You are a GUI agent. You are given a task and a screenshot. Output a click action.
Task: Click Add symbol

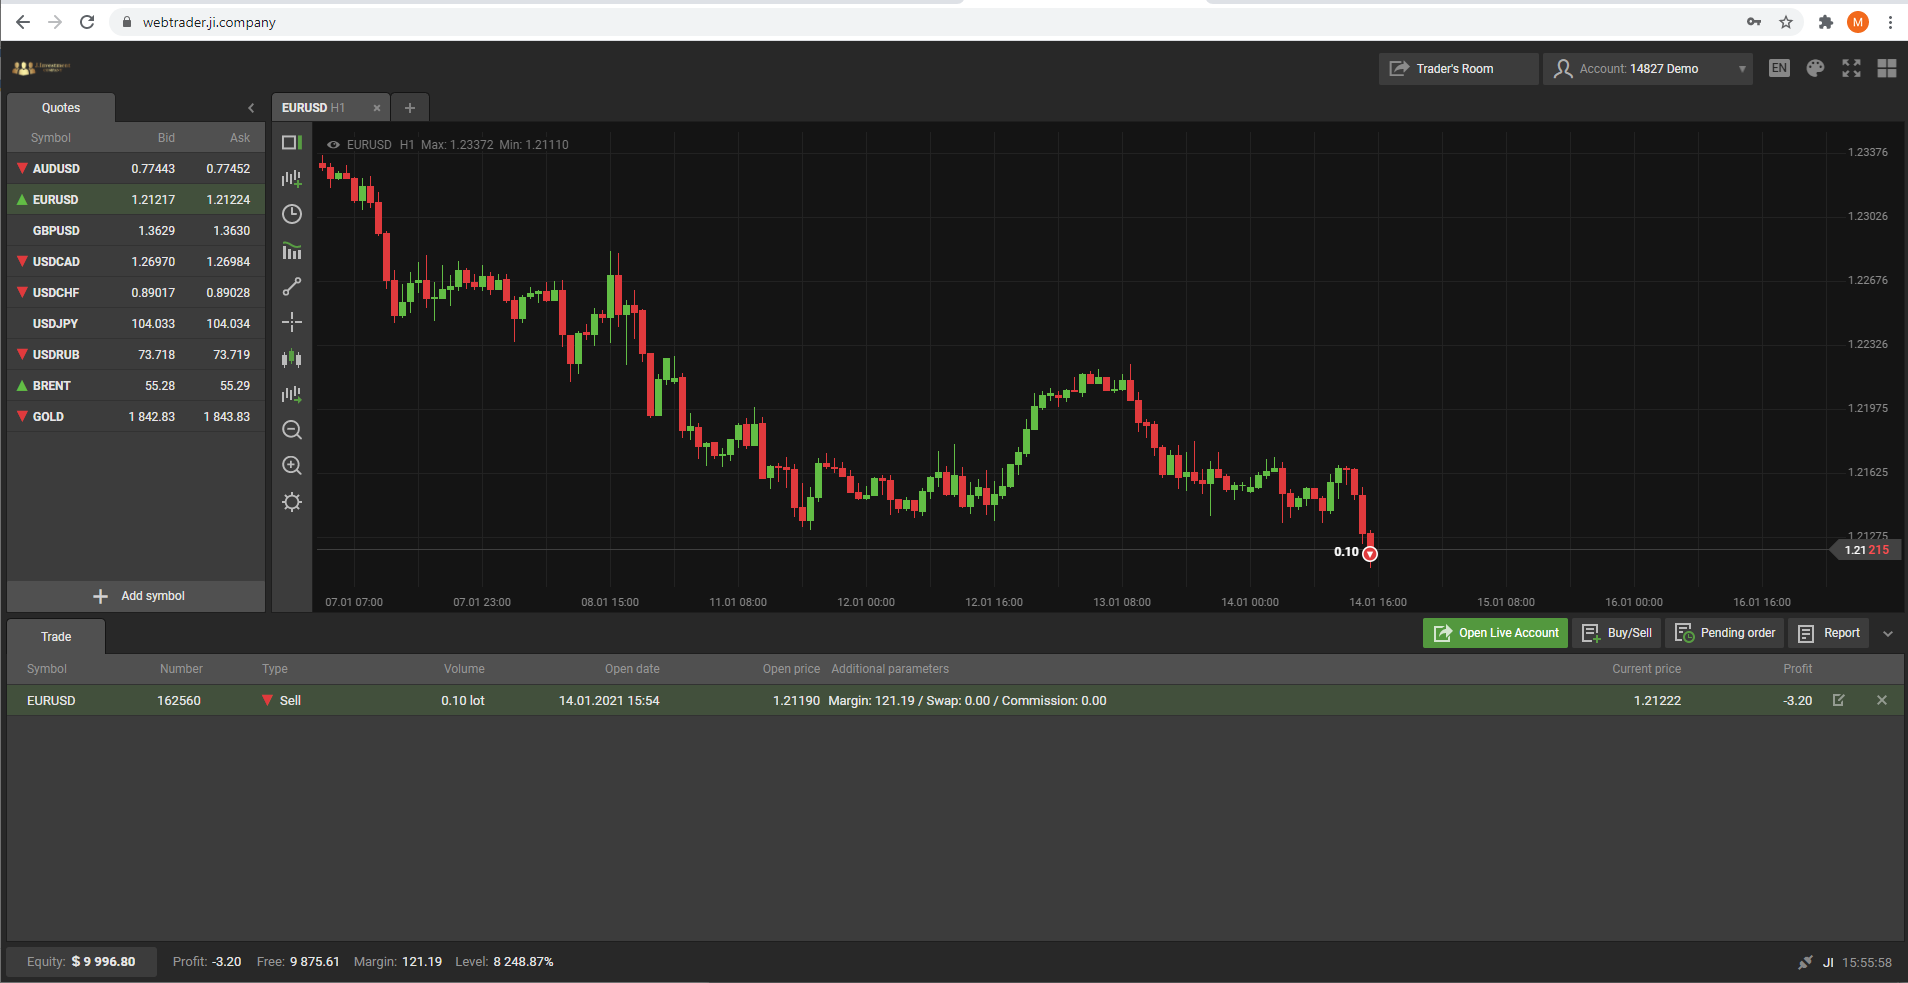(136, 596)
